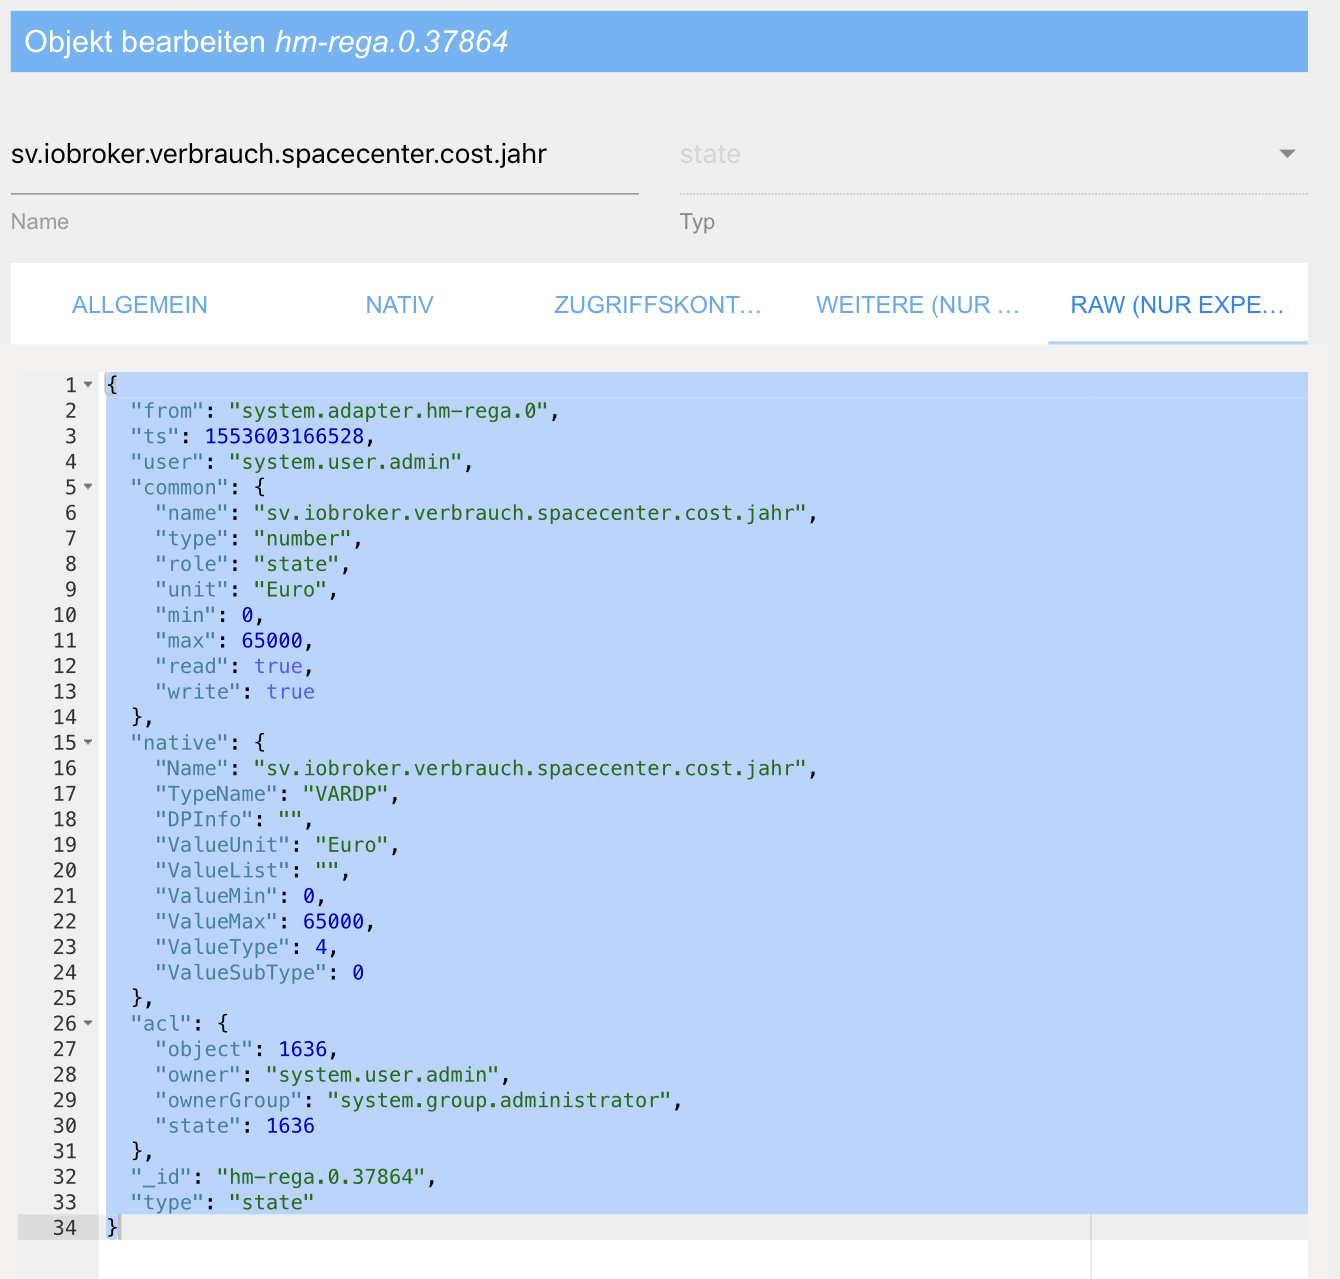Screen dimensions: 1340x1279
Task: Click the acl "state" value 1636
Action: coord(290,1126)
